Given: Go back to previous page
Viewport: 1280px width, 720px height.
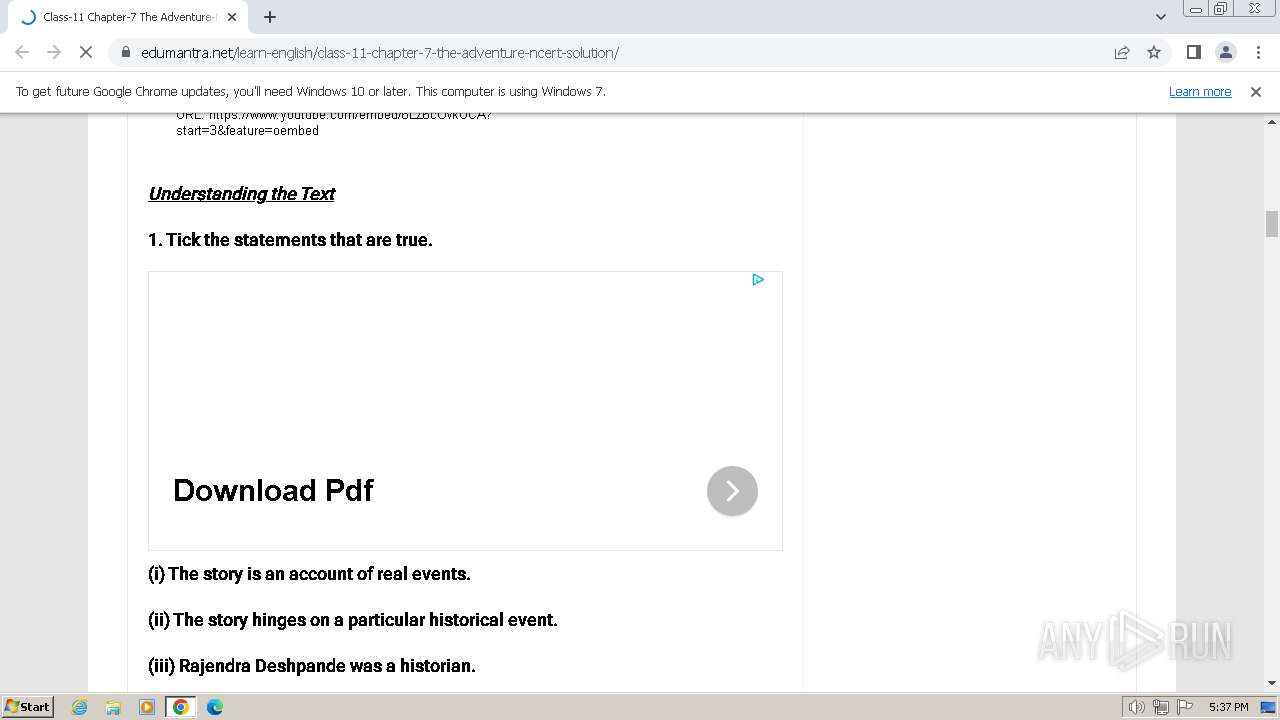Looking at the screenshot, I should [x=22, y=52].
